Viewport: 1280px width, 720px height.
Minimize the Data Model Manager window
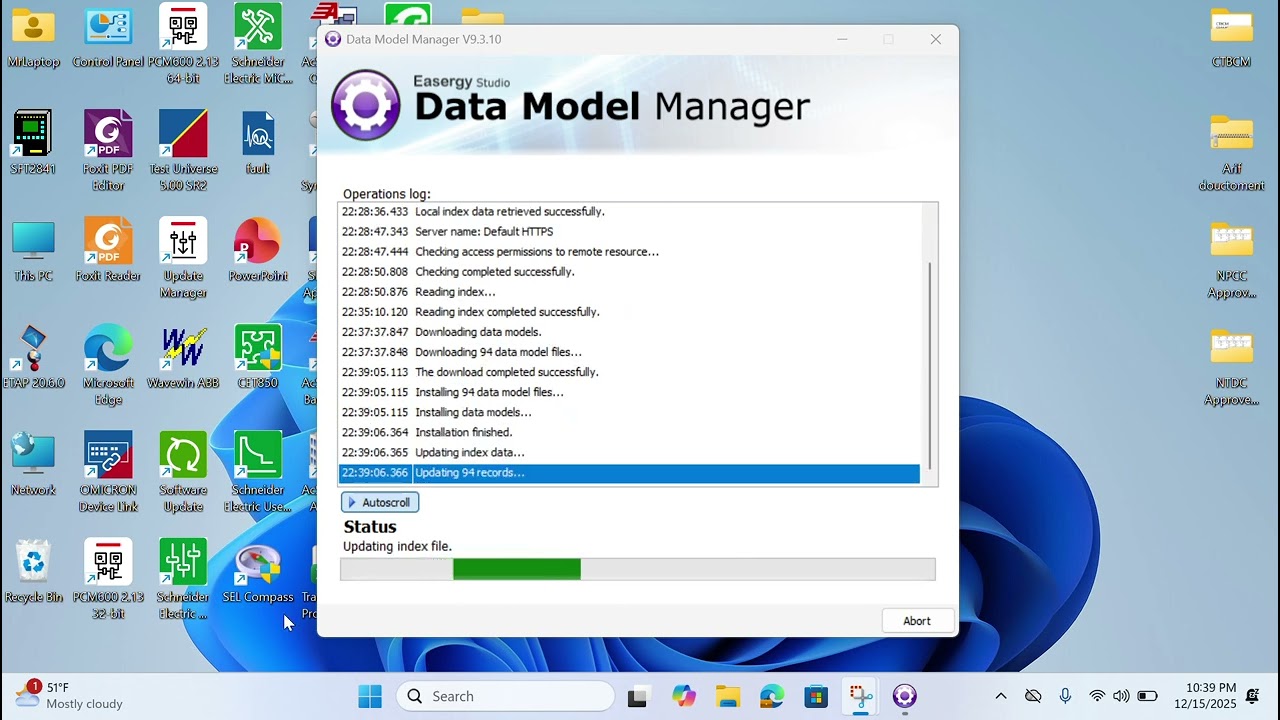pyautogui.click(x=843, y=39)
